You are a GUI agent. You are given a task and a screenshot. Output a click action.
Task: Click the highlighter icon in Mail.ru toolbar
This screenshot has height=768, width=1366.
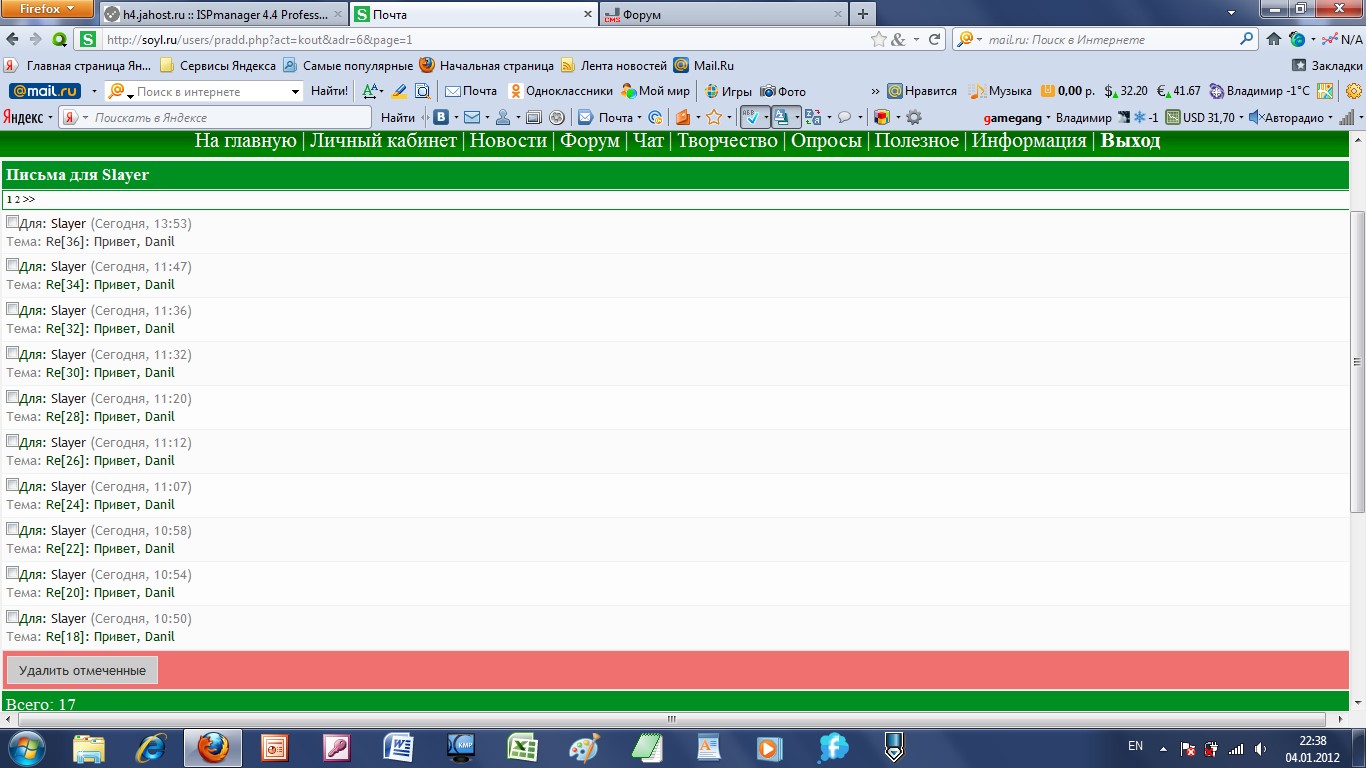click(x=399, y=91)
